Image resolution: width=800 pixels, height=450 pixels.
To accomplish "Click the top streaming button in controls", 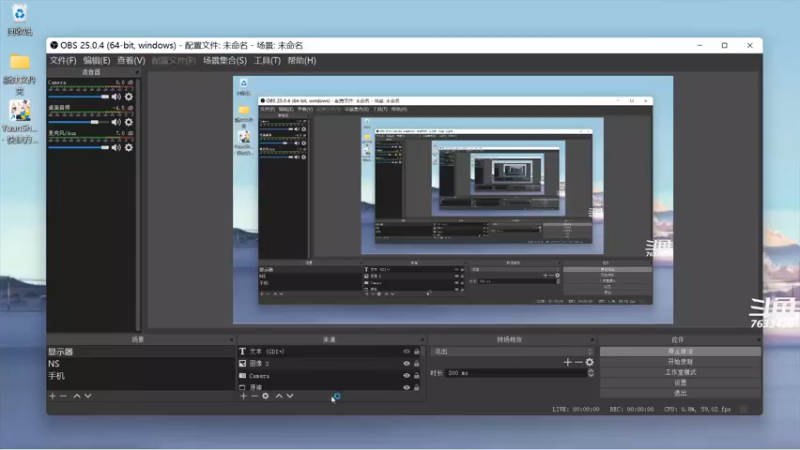I will click(x=680, y=352).
